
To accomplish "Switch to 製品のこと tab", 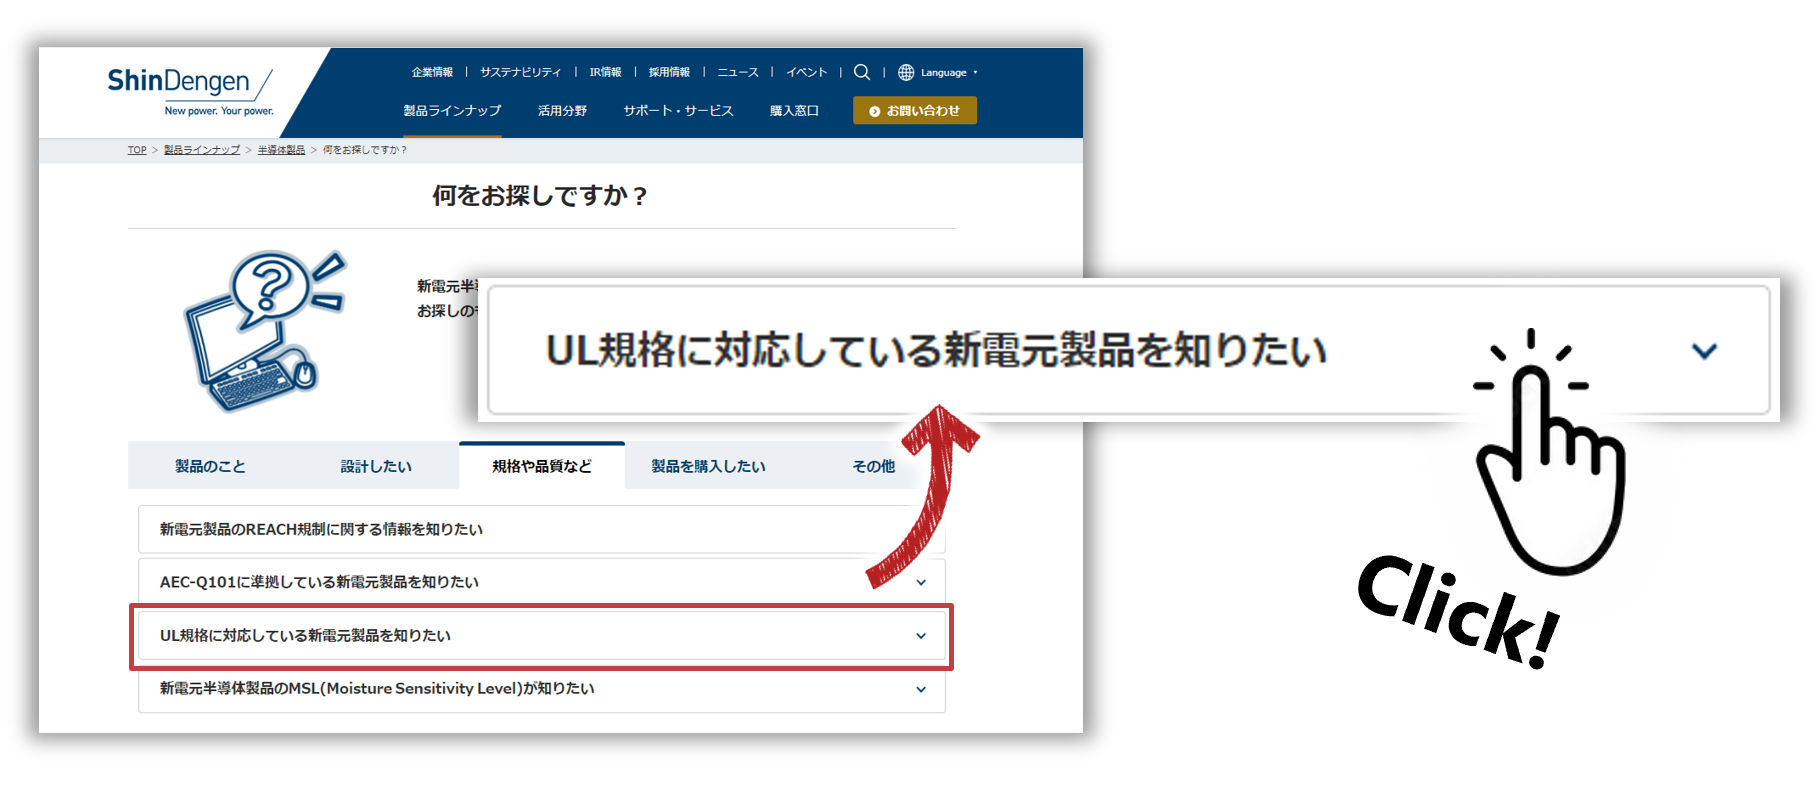I will [210, 466].
